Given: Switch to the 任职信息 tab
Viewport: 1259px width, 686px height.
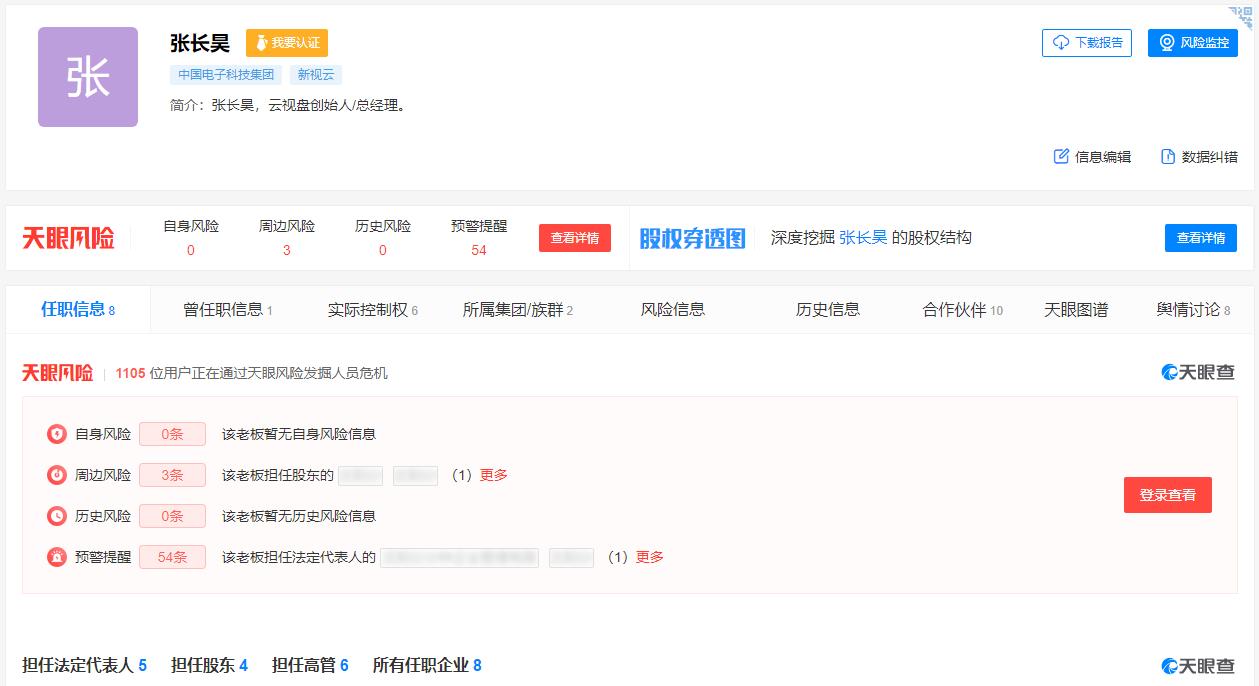Looking at the screenshot, I should point(78,310).
